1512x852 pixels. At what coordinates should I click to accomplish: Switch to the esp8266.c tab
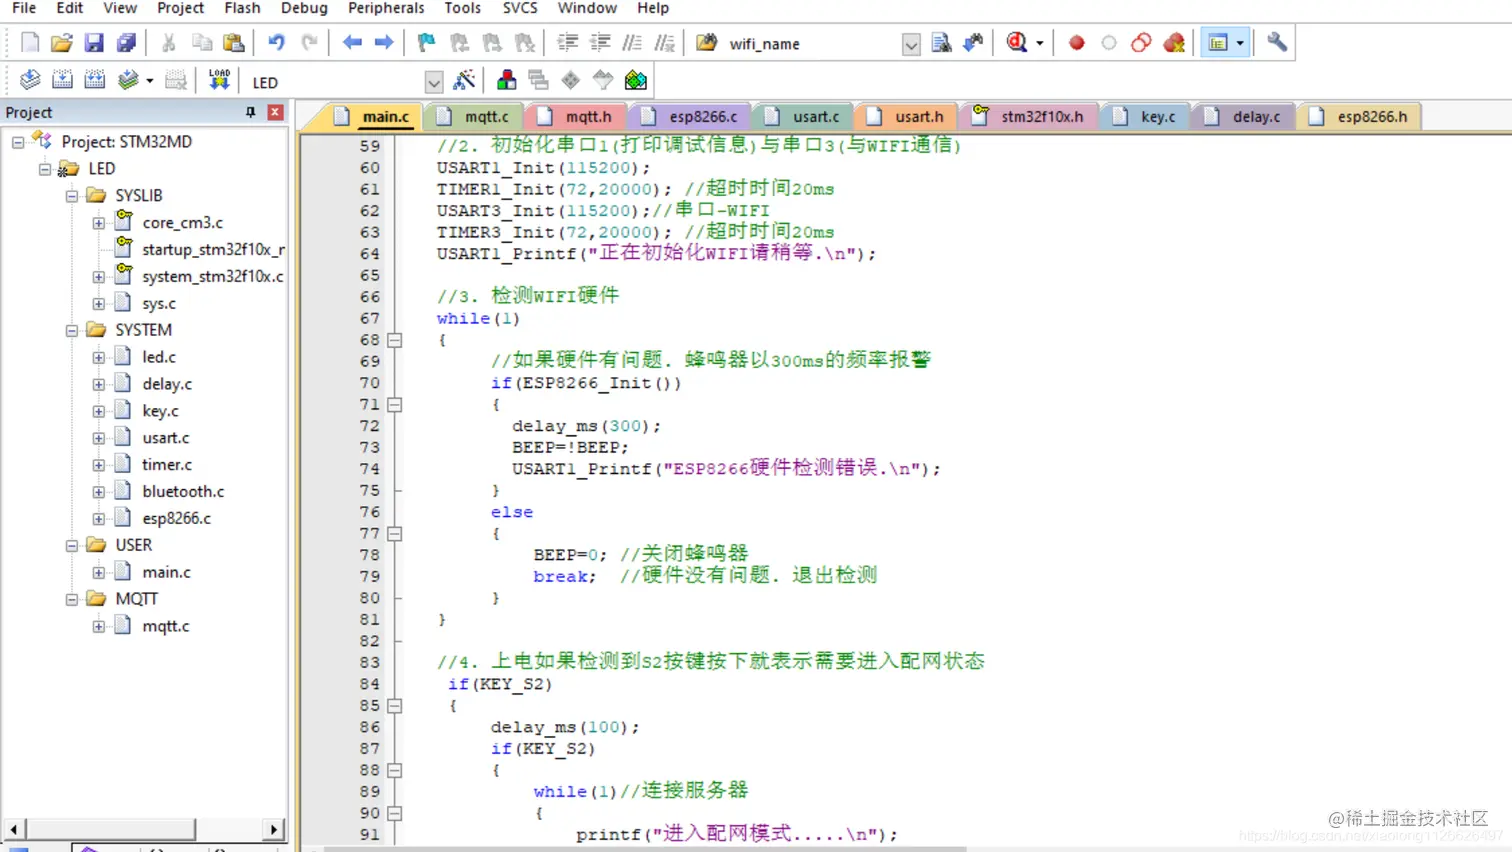(693, 116)
